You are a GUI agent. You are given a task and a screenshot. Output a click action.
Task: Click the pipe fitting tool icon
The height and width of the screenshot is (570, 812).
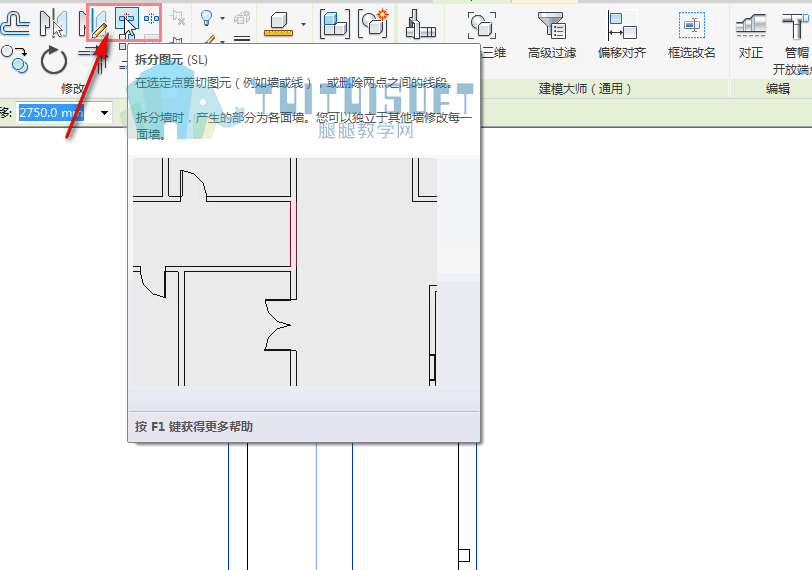pos(420,24)
